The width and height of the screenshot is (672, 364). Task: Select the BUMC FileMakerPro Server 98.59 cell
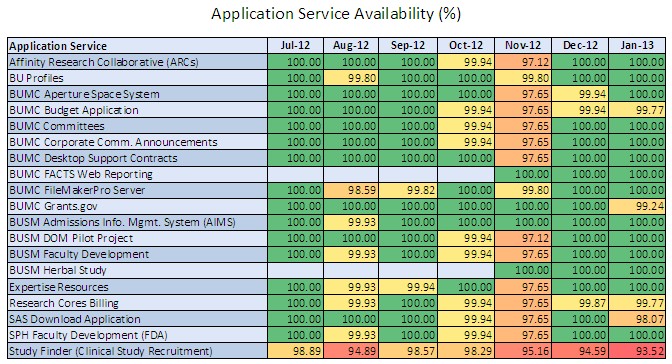(351, 190)
